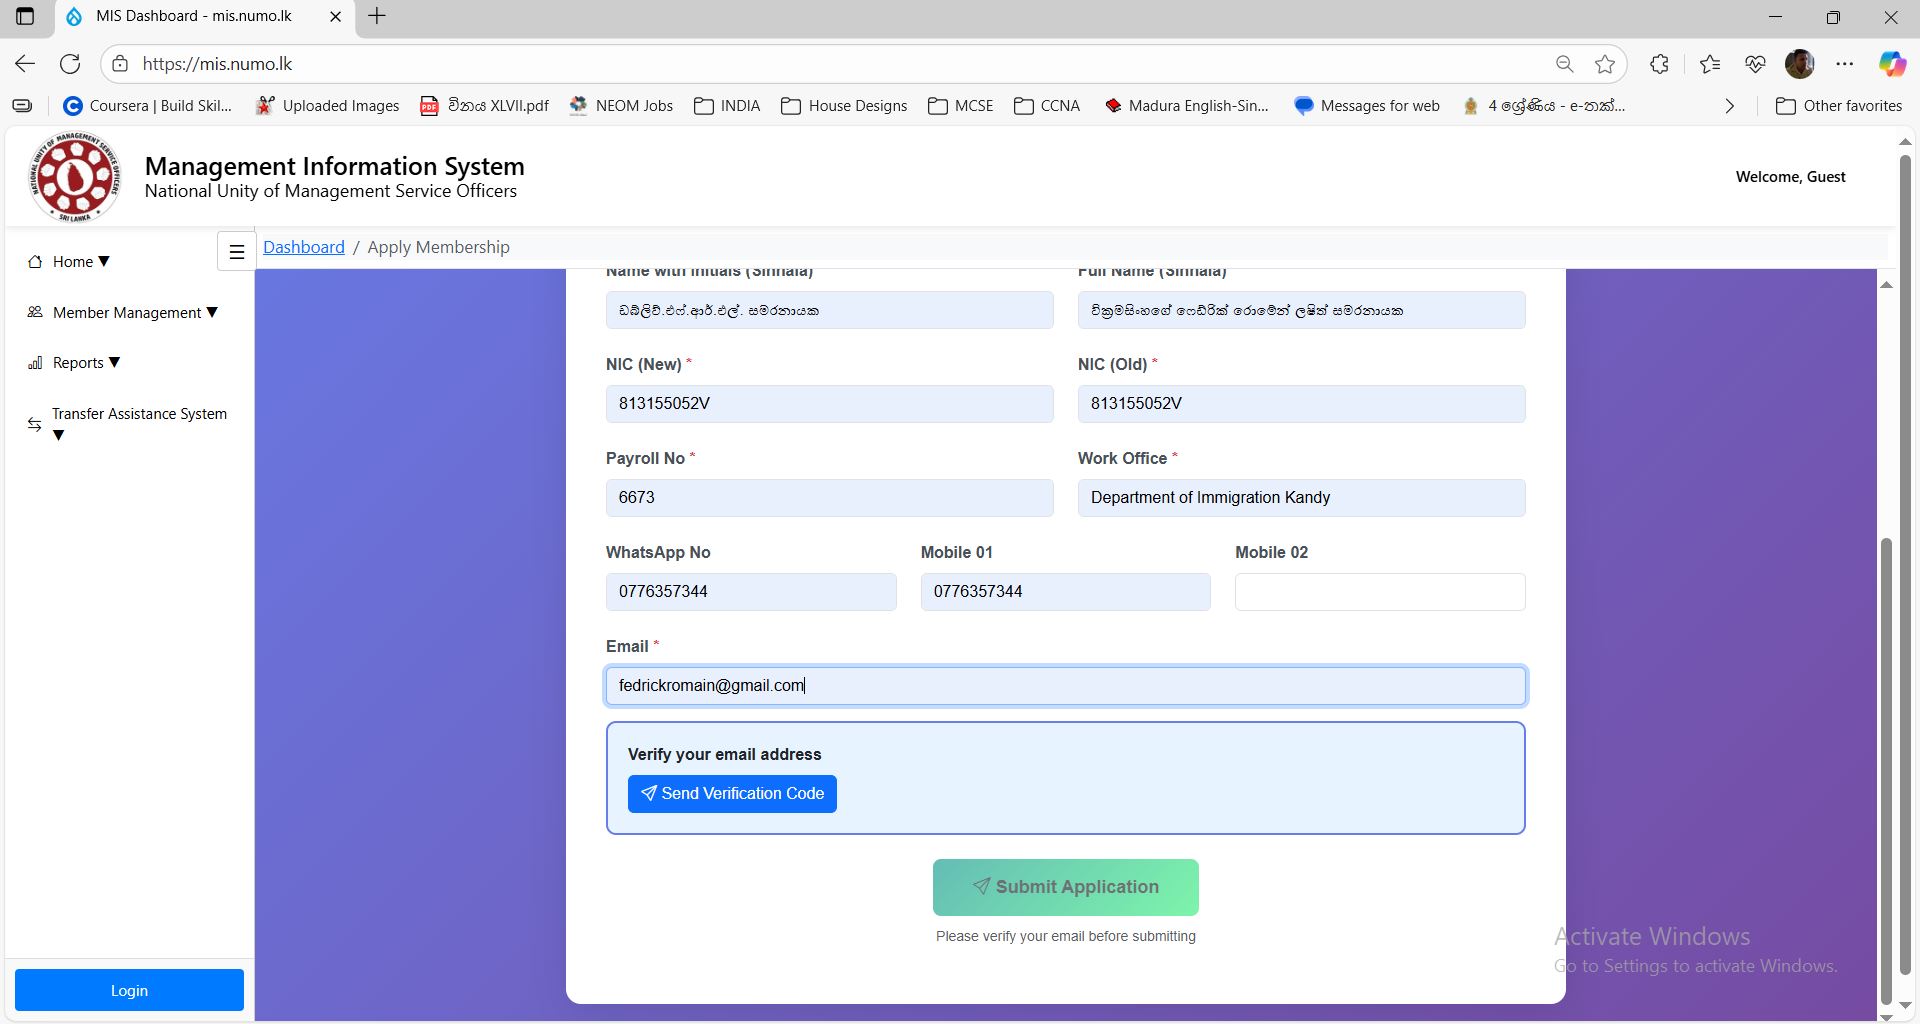This screenshot has height=1024, width=1920.
Task: Show more bookmarks with chevron
Action: pos(1729,106)
